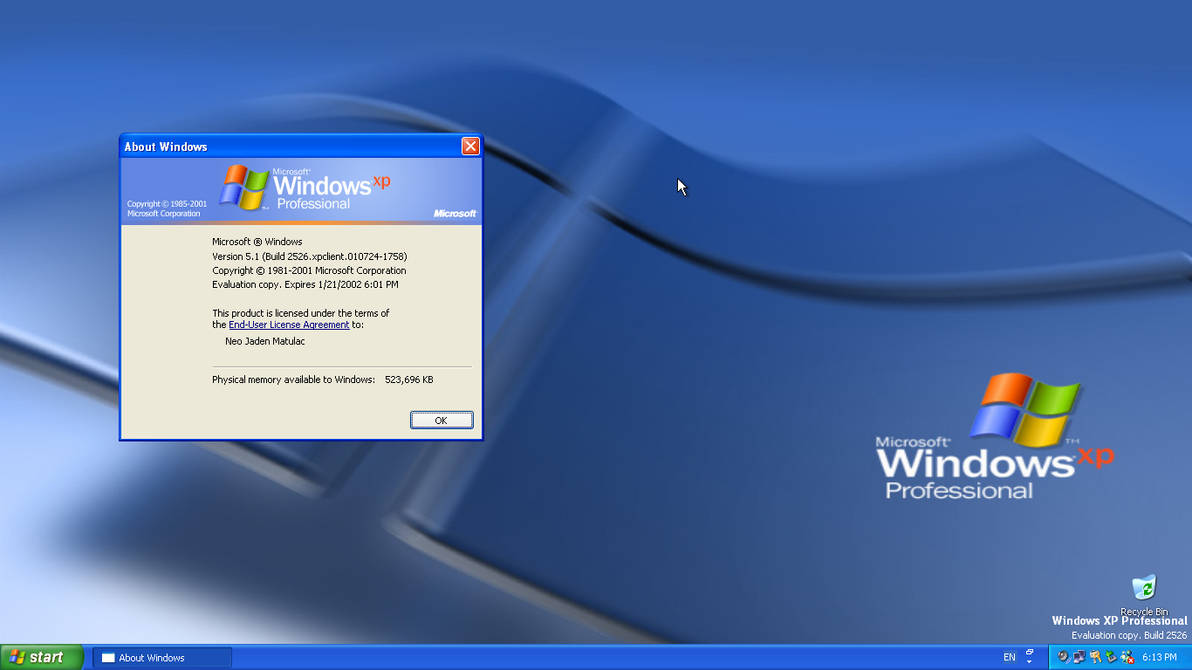Viewport: 1192px width, 670px height.
Task: Open the End-User License Agreement link
Action: pos(289,324)
